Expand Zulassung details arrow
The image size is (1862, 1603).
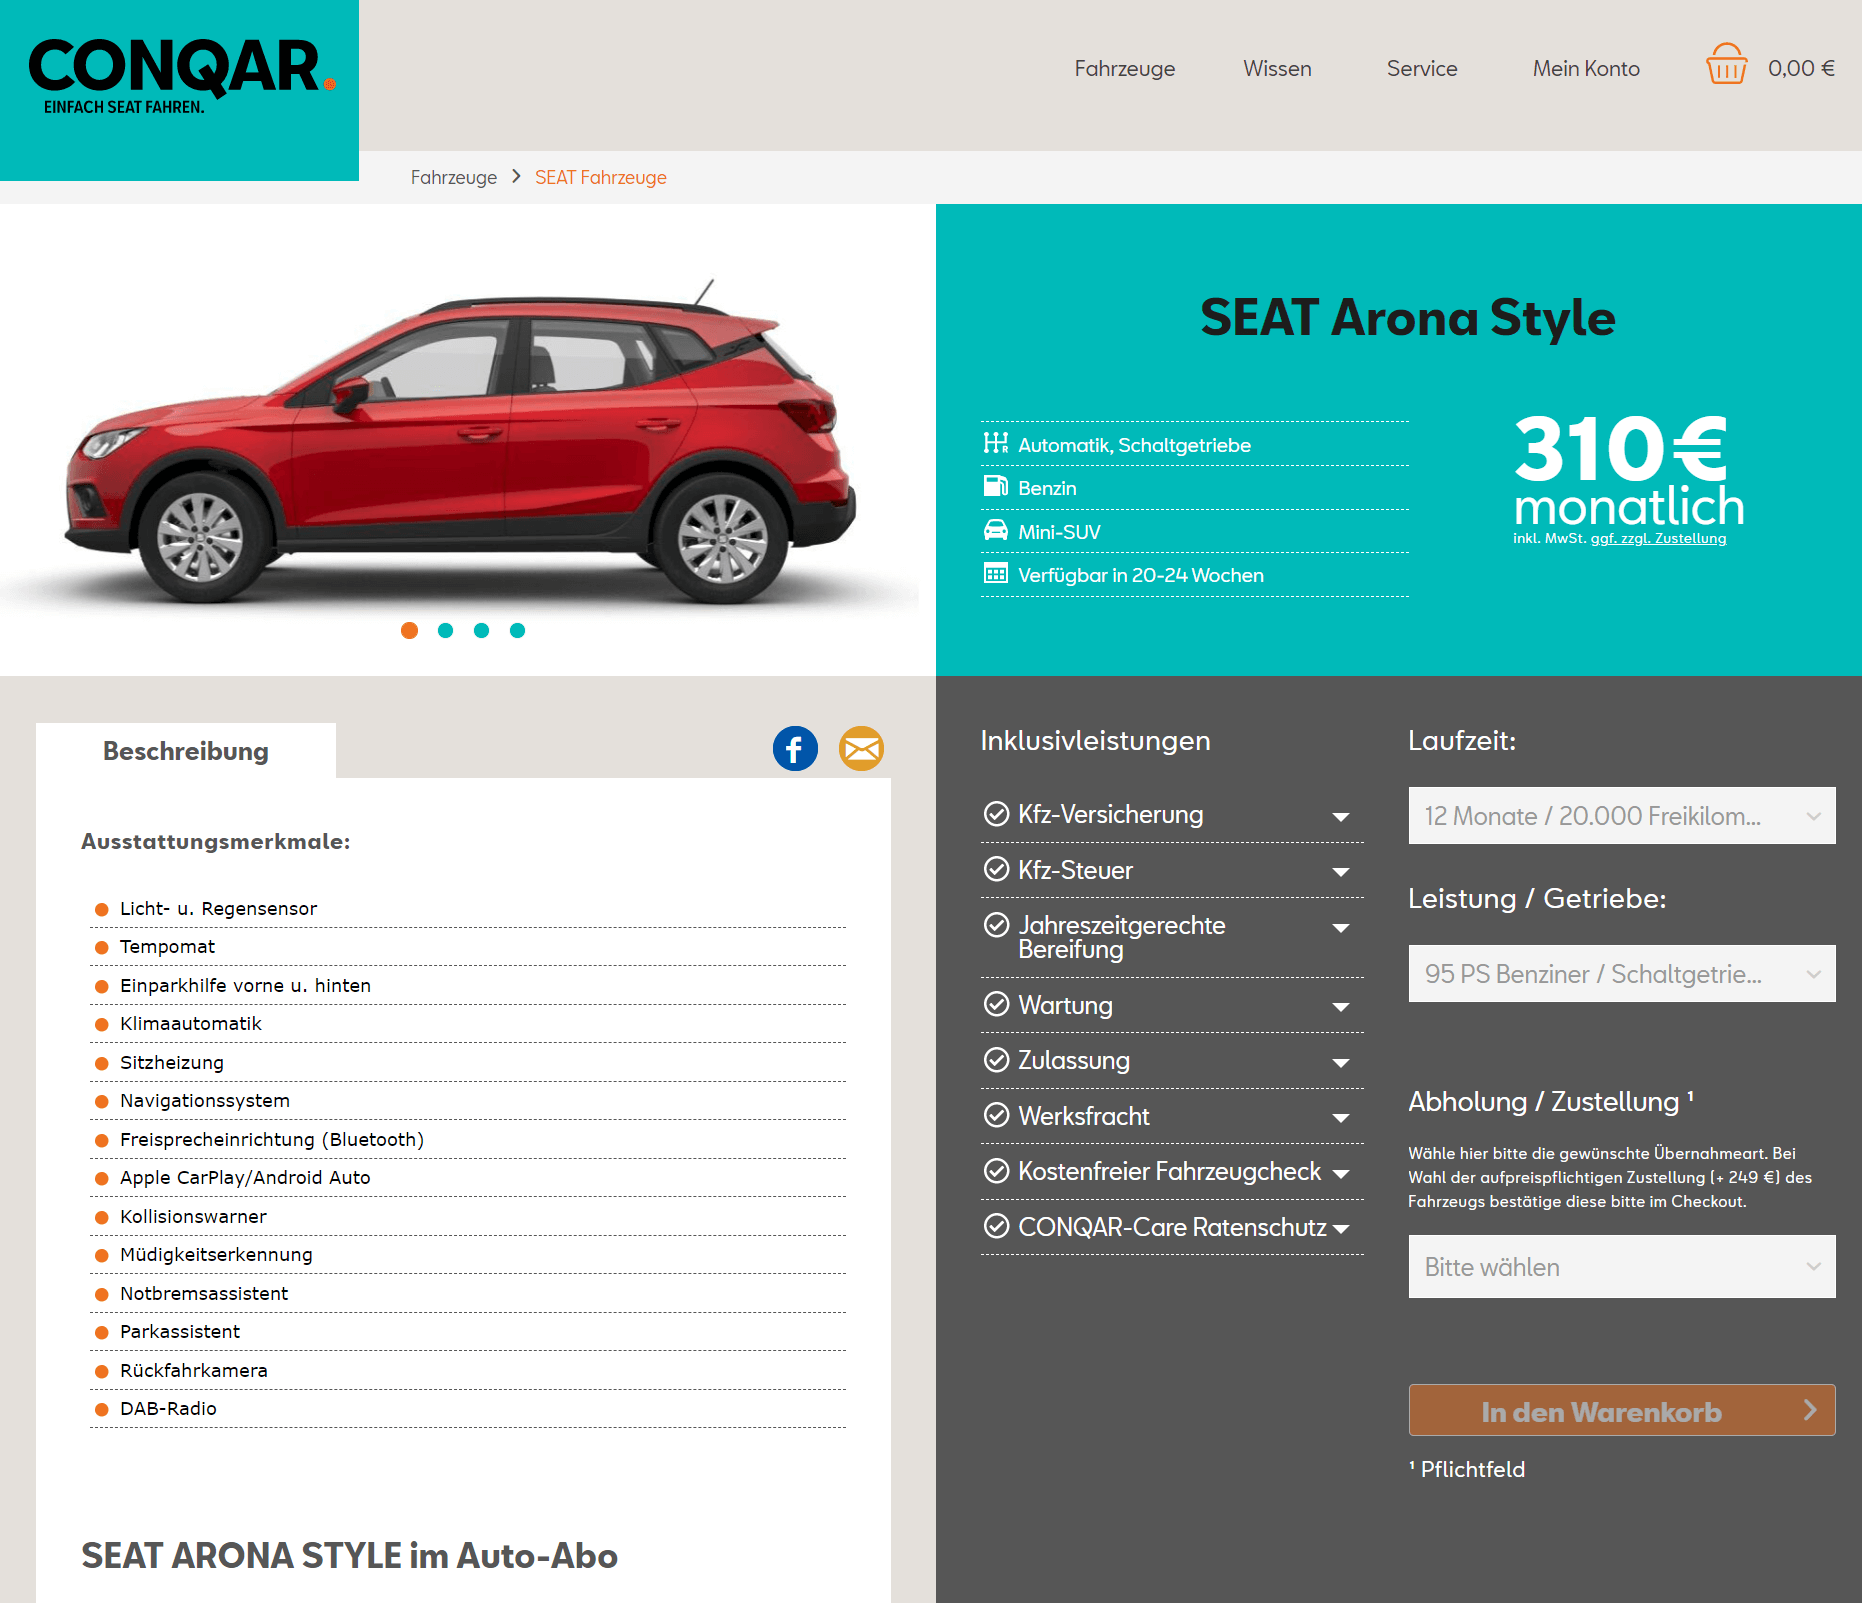[1341, 1063]
